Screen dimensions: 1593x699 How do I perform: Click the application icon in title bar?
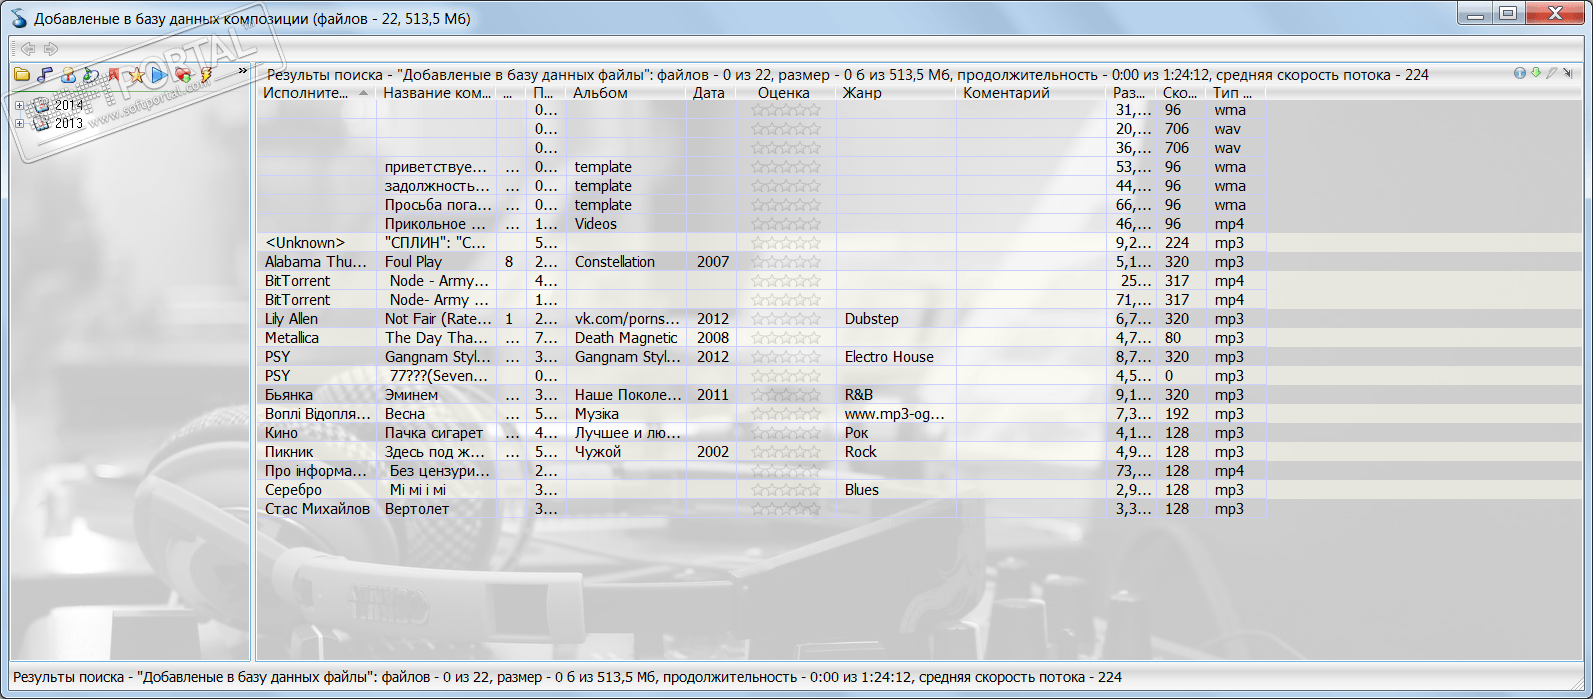pos(18,18)
